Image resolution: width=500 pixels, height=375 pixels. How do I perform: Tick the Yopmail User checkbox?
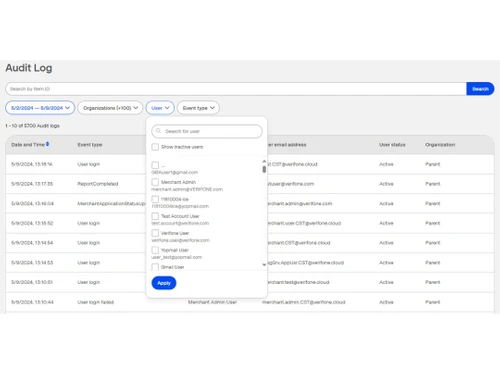pyautogui.click(x=155, y=250)
